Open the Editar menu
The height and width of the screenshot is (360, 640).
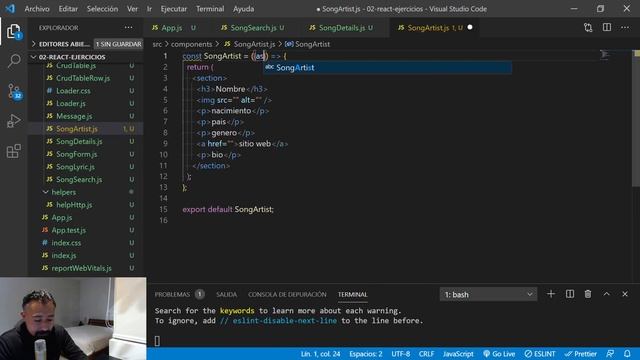click(68, 9)
